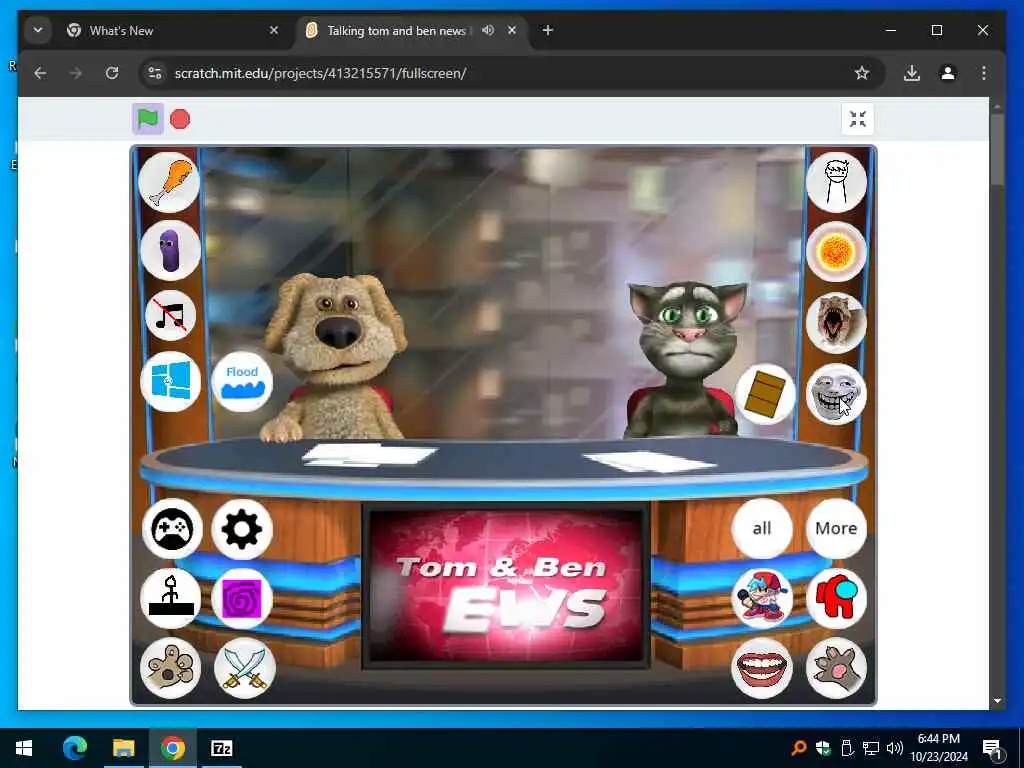1024x768 pixels.
Task: Open the taskbar clock showing 6:44 PM
Action: point(938,748)
